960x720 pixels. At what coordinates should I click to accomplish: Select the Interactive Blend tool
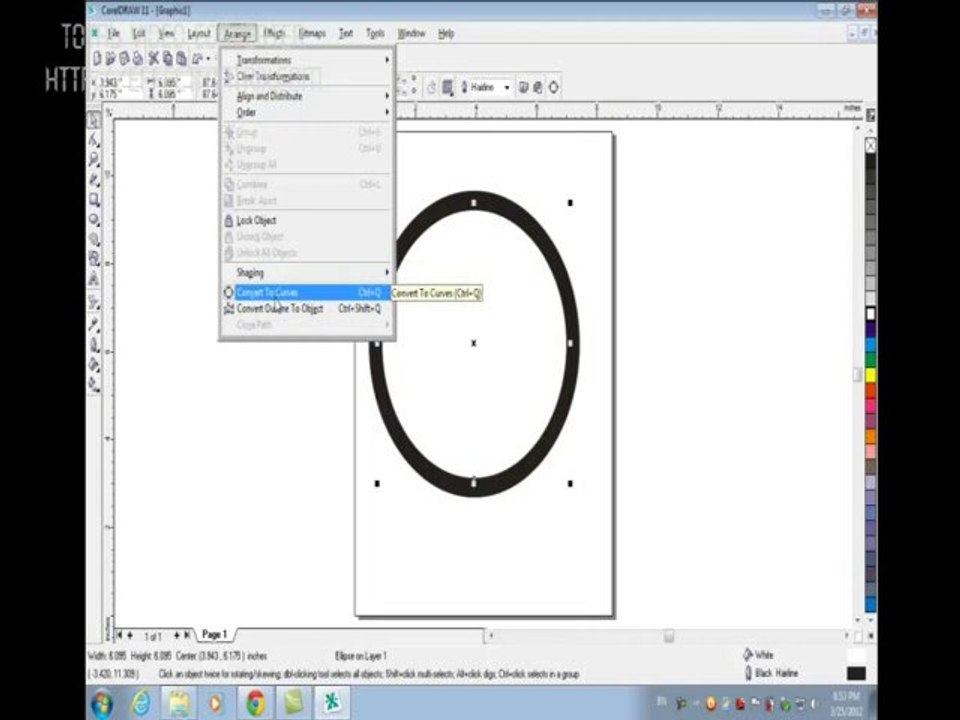click(94, 302)
